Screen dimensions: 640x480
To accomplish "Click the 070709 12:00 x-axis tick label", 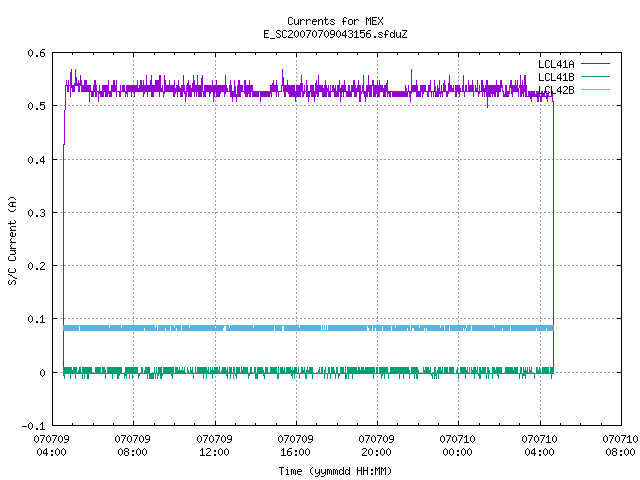I will [x=214, y=446].
